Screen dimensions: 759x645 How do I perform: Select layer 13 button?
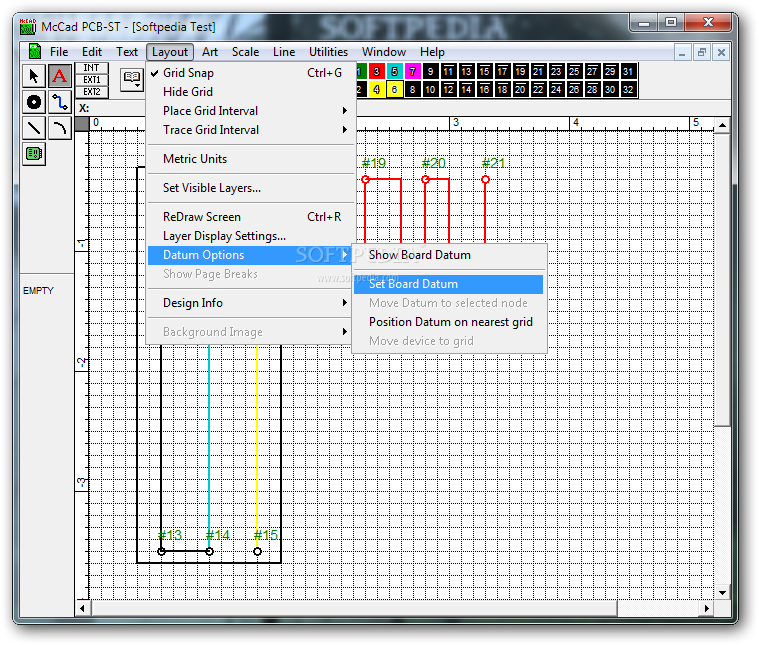tap(466, 72)
